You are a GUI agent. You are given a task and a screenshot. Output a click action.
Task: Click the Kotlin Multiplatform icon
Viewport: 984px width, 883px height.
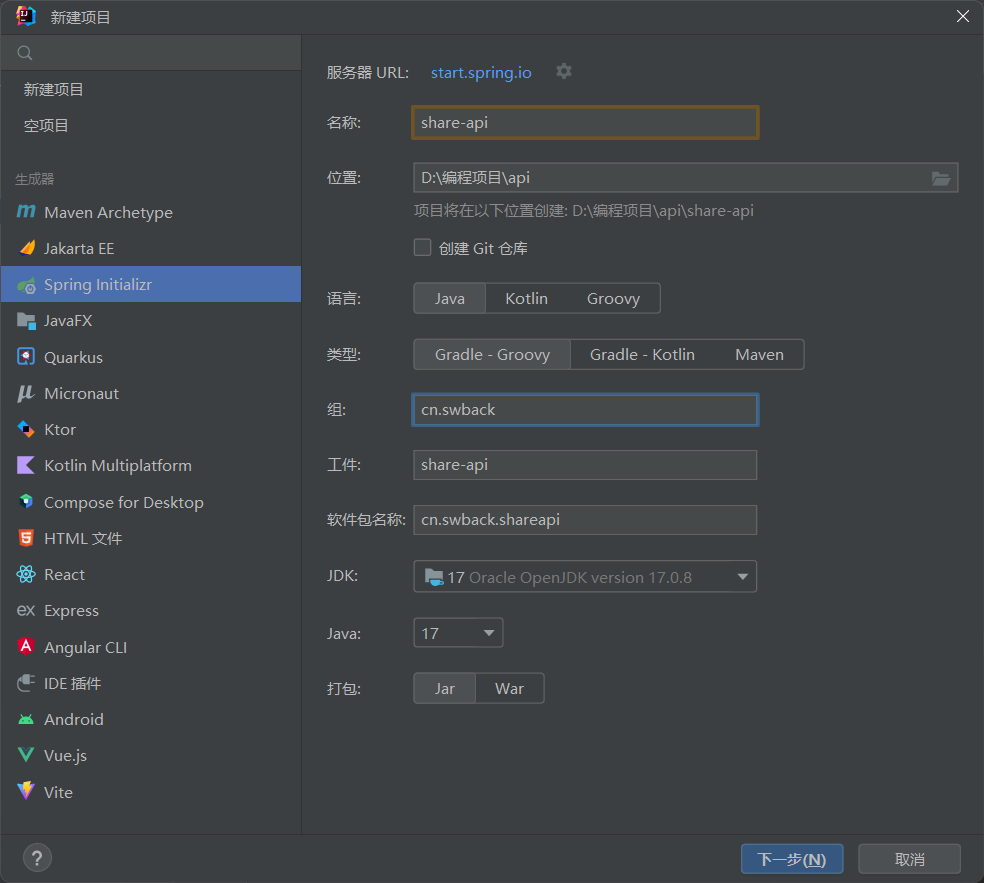tap(26, 465)
